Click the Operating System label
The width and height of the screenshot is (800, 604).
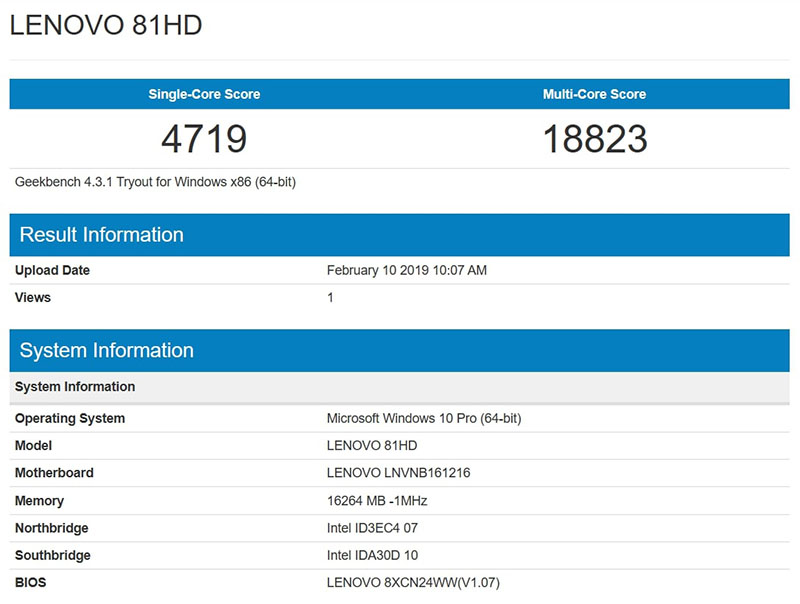(70, 418)
